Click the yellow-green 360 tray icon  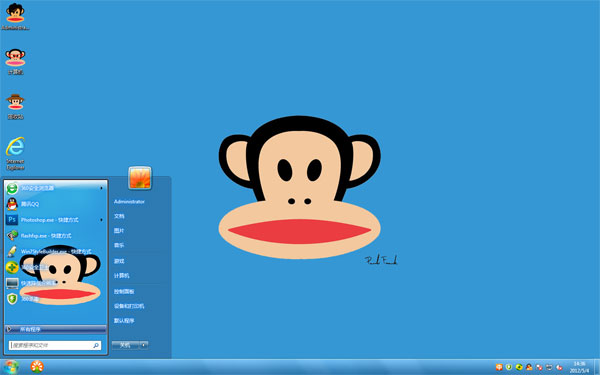pyautogui.click(x=519, y=367)
